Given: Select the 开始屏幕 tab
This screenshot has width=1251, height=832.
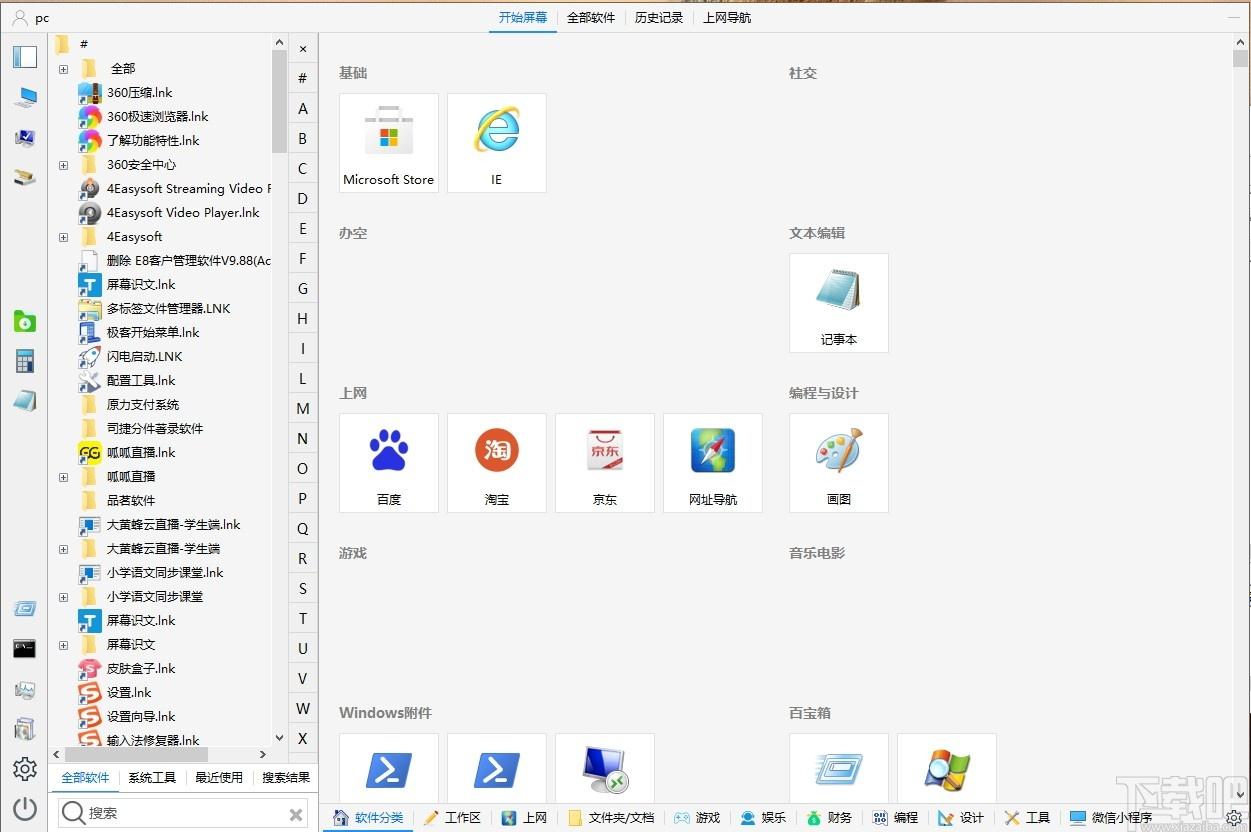Looking at the screenshot, I should pos(523,18).
